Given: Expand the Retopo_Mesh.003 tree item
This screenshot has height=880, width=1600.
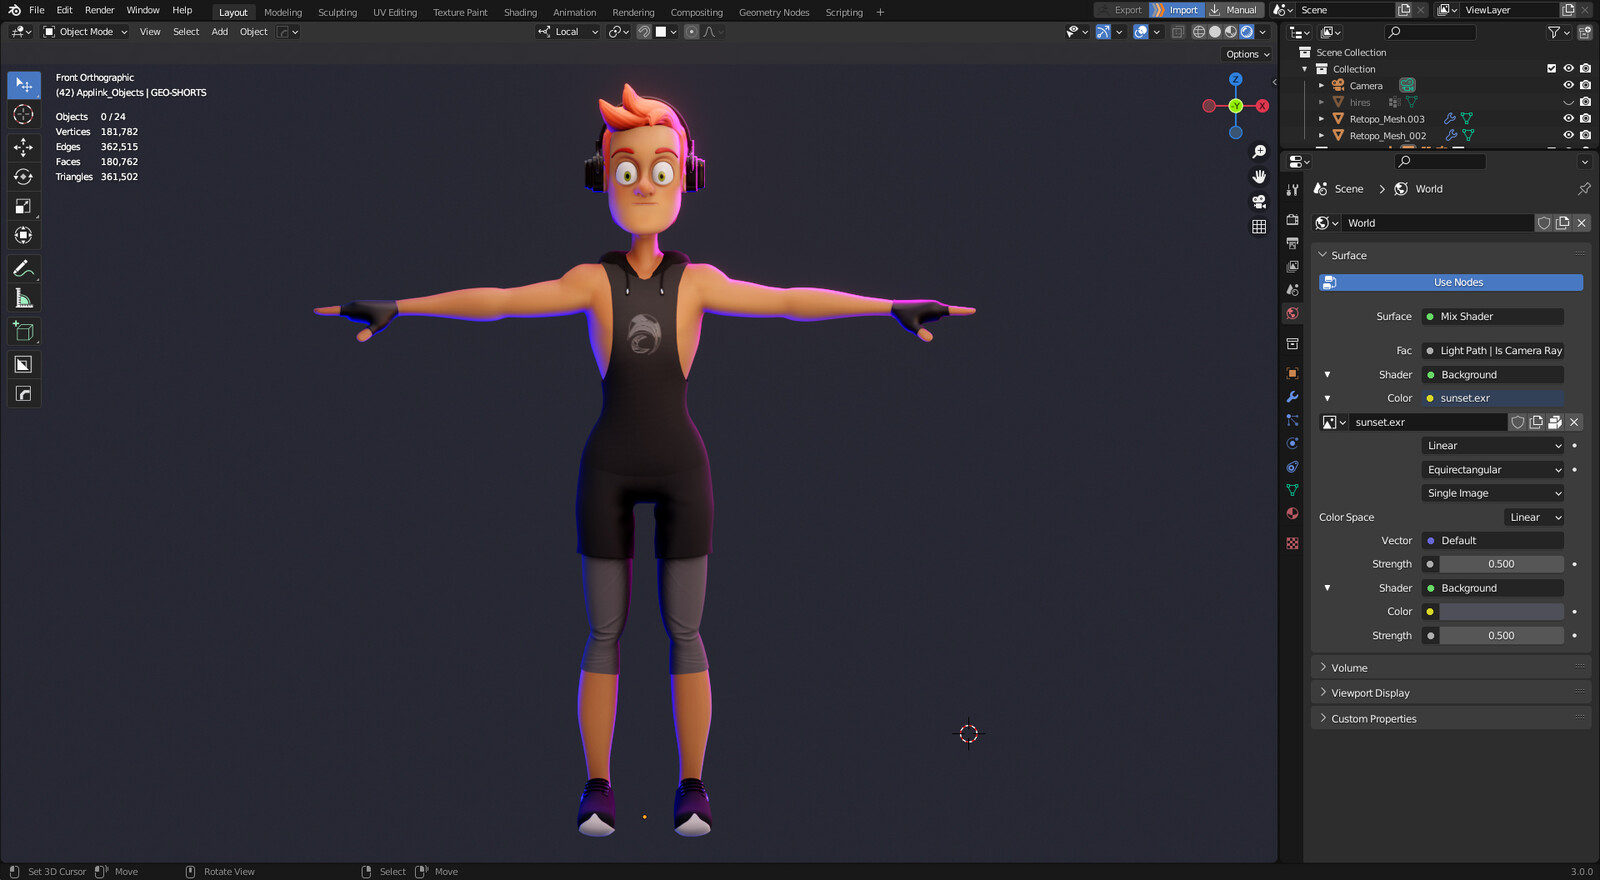Looking at the screenshot, I should click(1321, 119).
